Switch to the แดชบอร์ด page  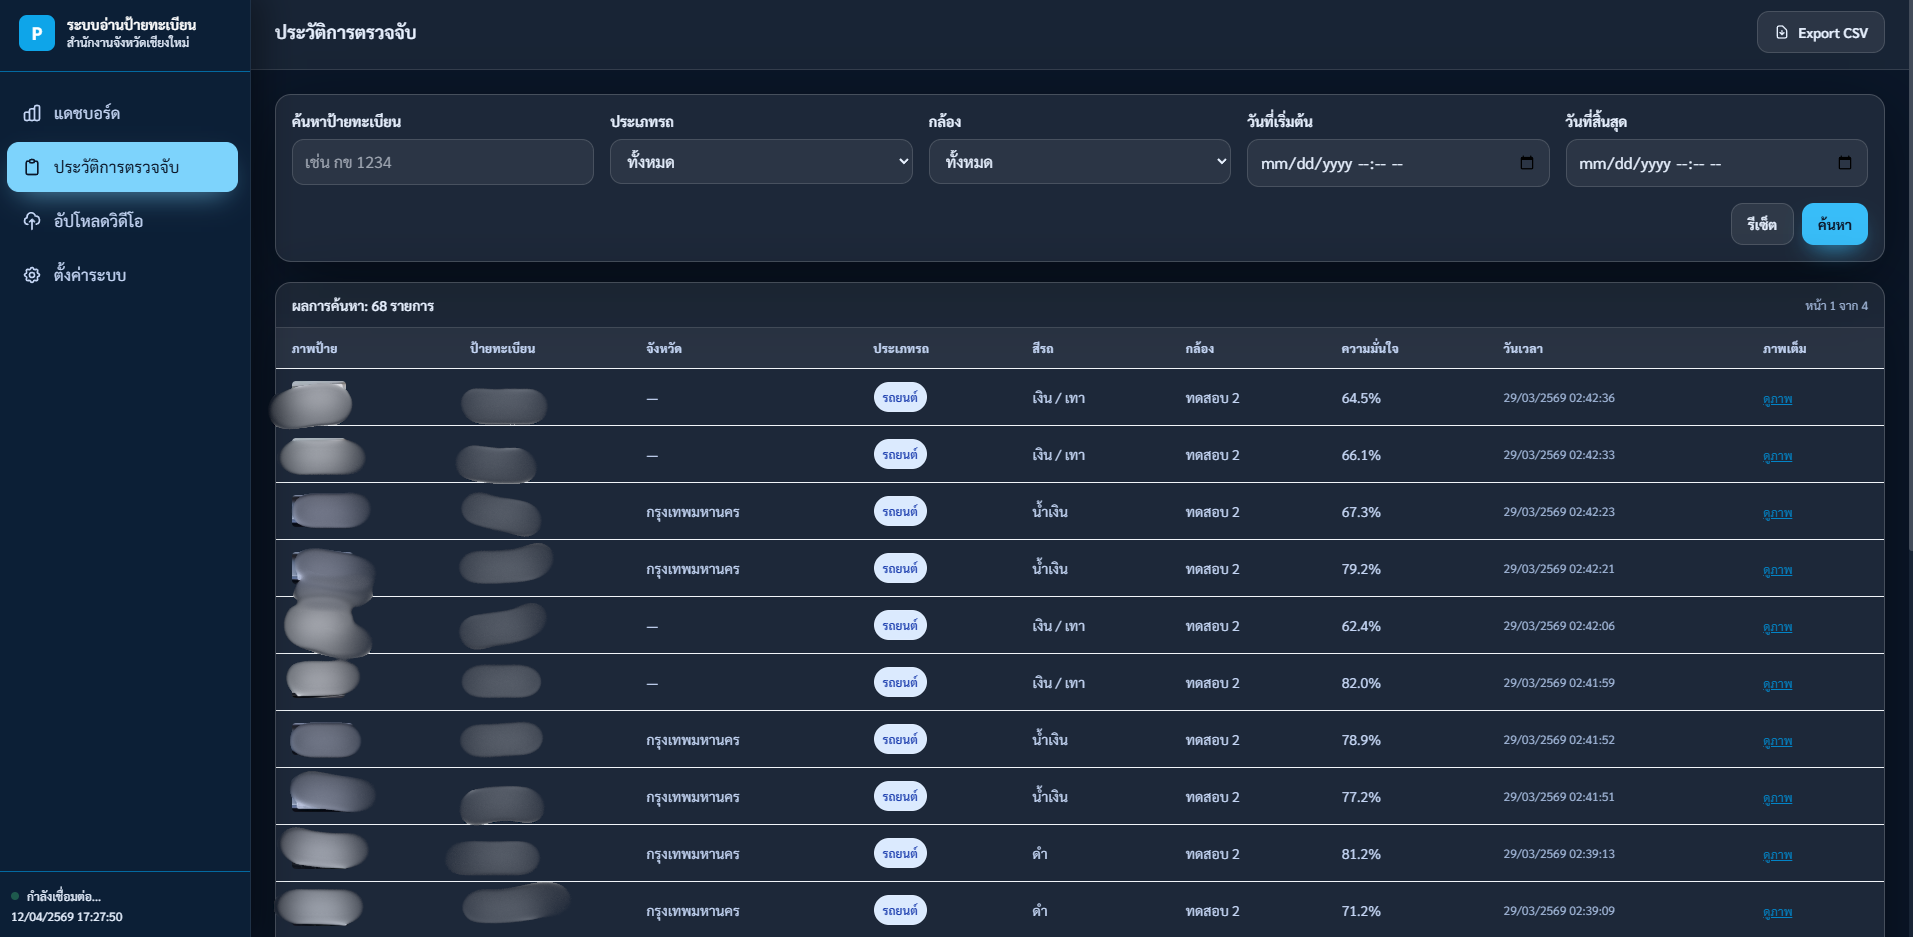pyautogui.click(x=86, y=113)
